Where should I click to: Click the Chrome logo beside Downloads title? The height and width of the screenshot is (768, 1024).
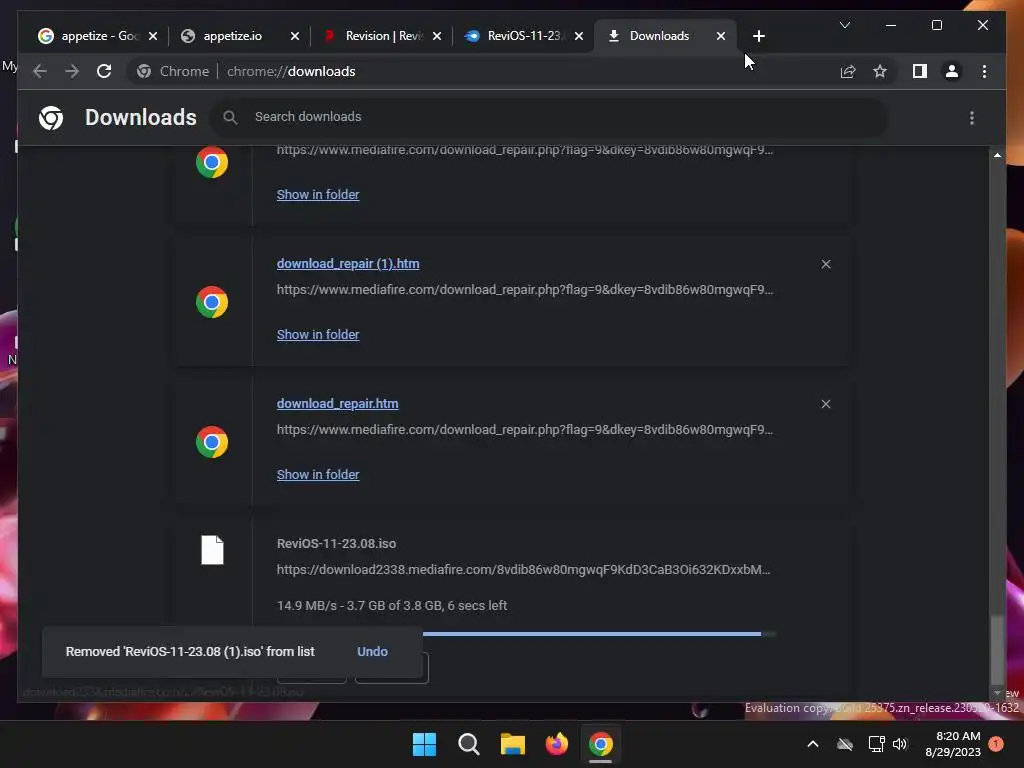(x=51, y=118)
